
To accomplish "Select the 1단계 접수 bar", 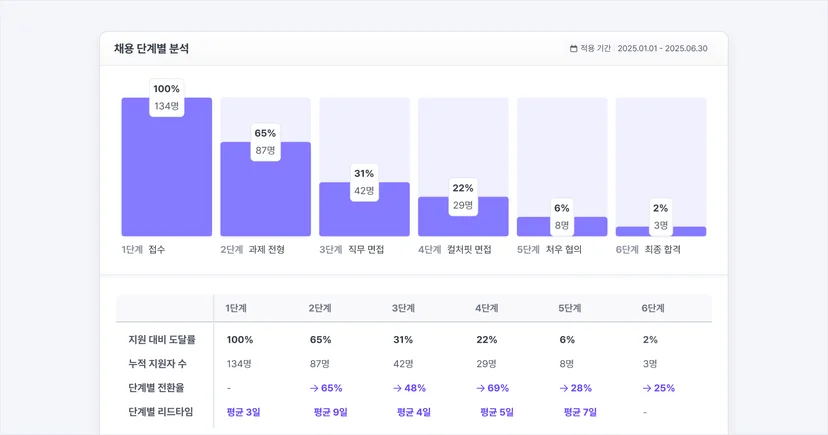I will pos(167,167).
